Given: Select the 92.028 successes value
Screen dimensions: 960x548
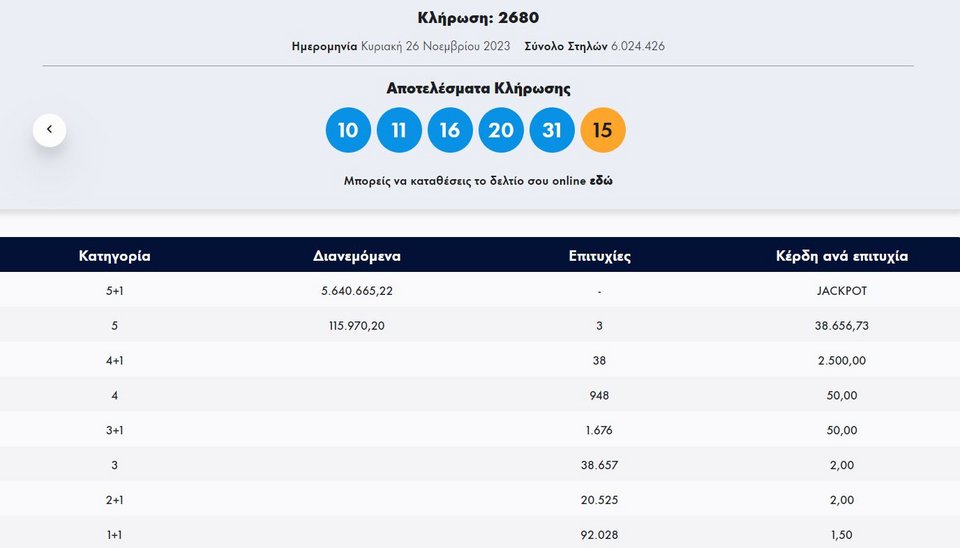Looking at the screenshot, I should 599,535.
